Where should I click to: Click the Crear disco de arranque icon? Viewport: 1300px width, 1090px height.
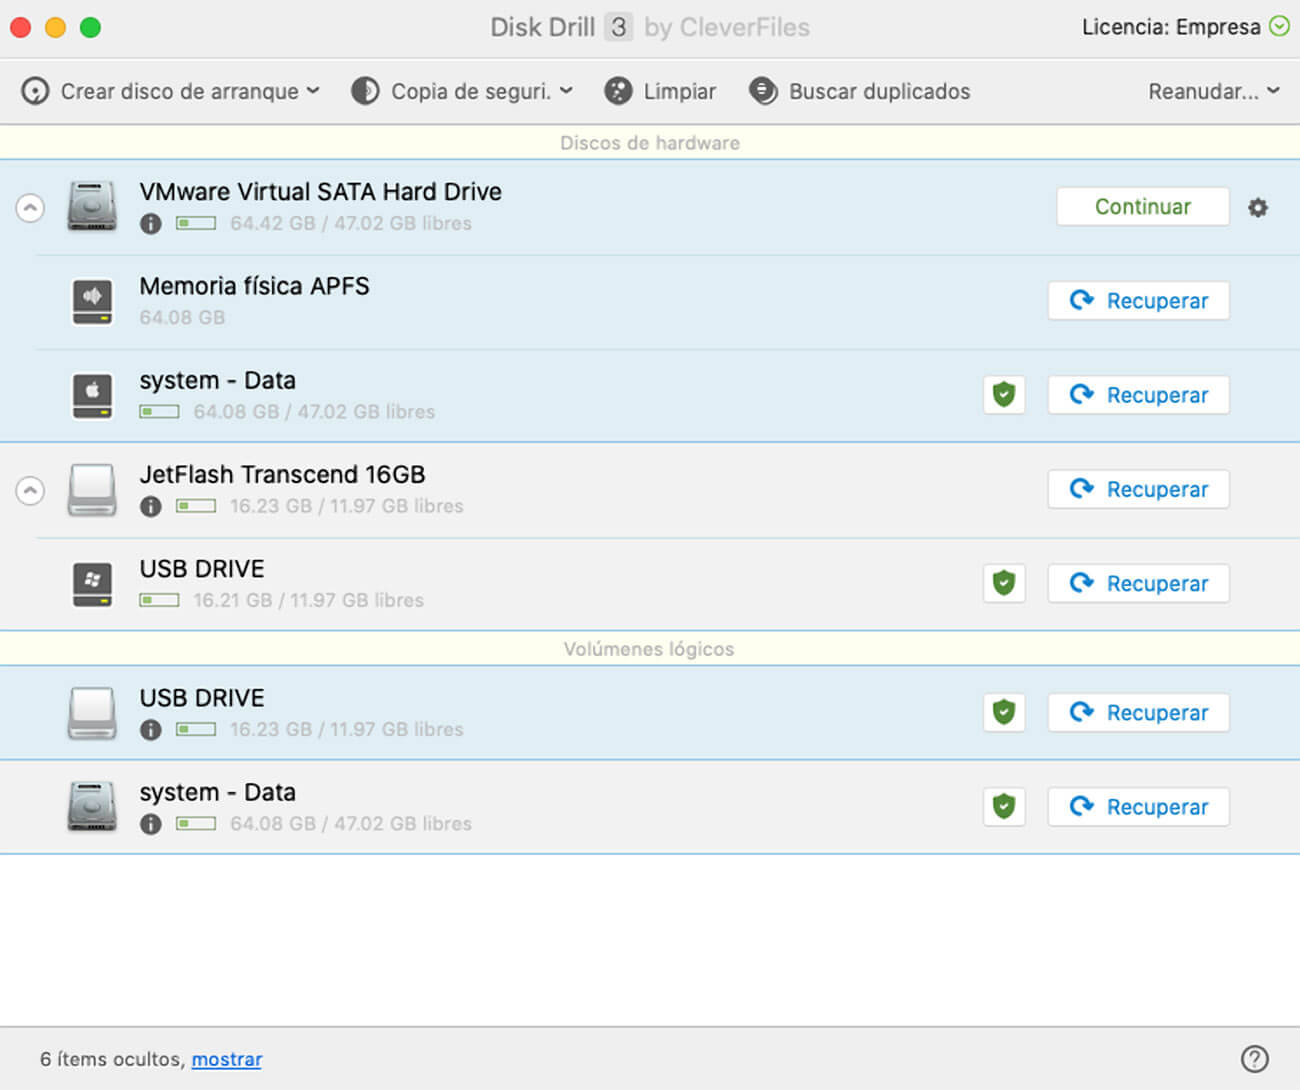[x=35, y=91]
